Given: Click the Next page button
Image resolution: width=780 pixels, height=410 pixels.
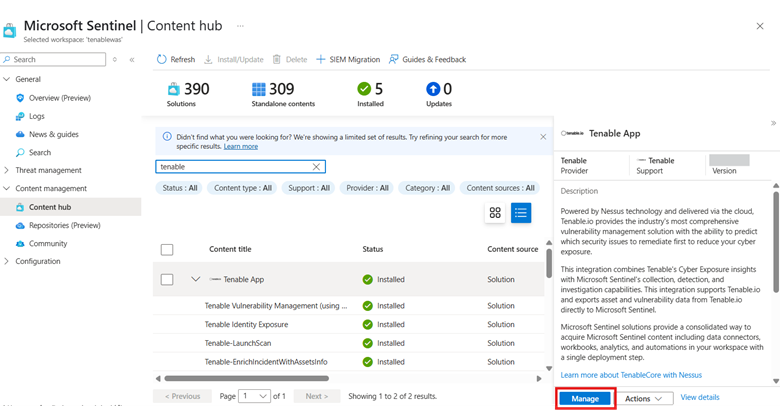Looking at the screenshot, I should (317, 396).
